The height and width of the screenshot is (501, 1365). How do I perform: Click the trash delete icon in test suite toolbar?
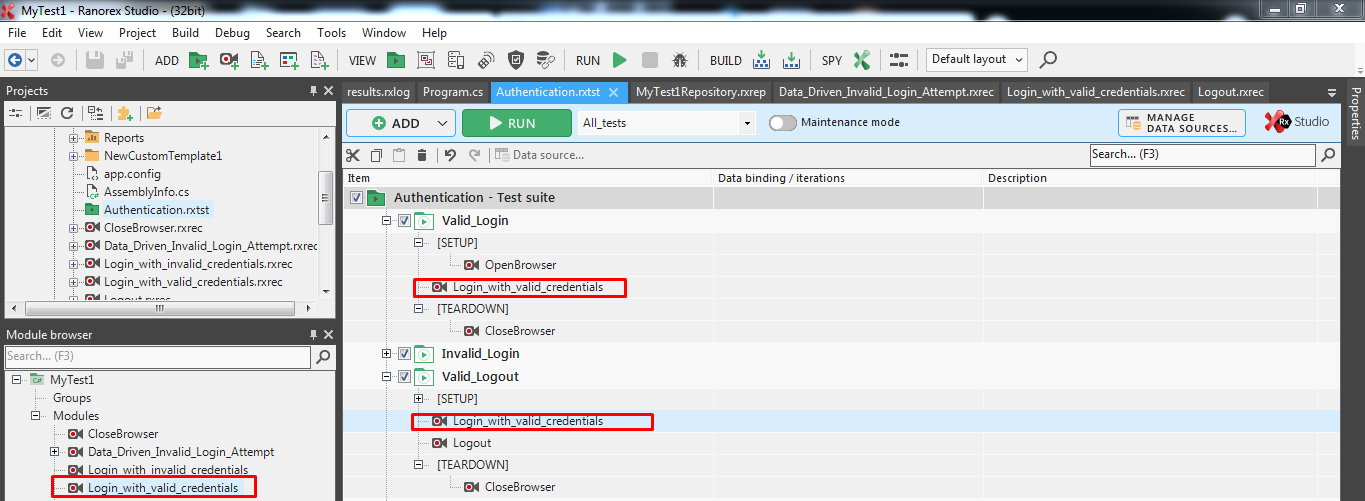pyautogui.click(x=421, y=155)
